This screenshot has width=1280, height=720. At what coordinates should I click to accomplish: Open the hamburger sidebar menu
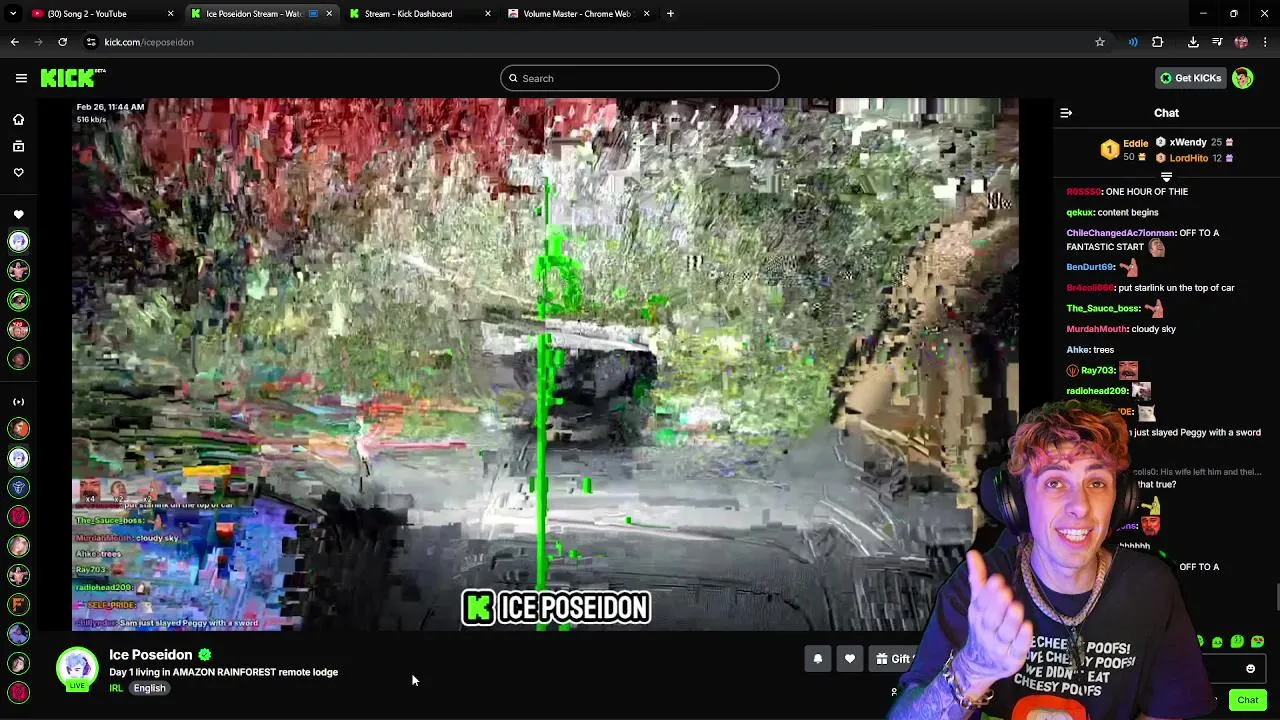point(21,78)
